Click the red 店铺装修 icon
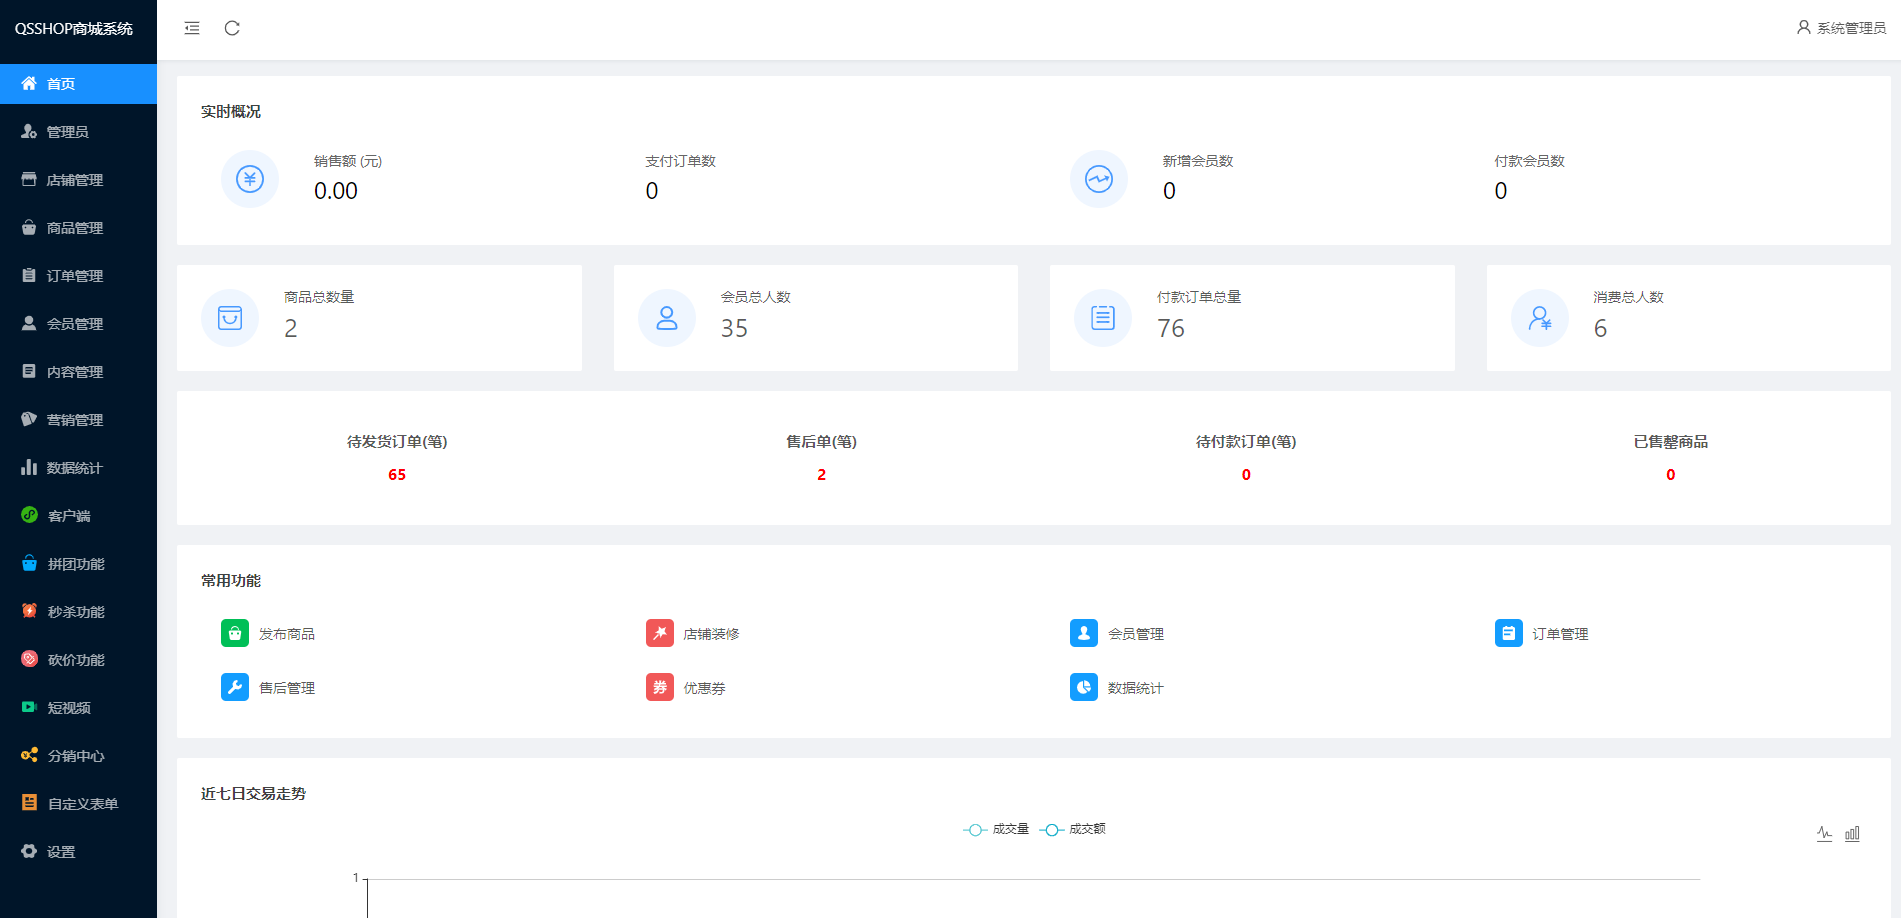This screenshot has width=1901, height=918. (x=659, y=633)
